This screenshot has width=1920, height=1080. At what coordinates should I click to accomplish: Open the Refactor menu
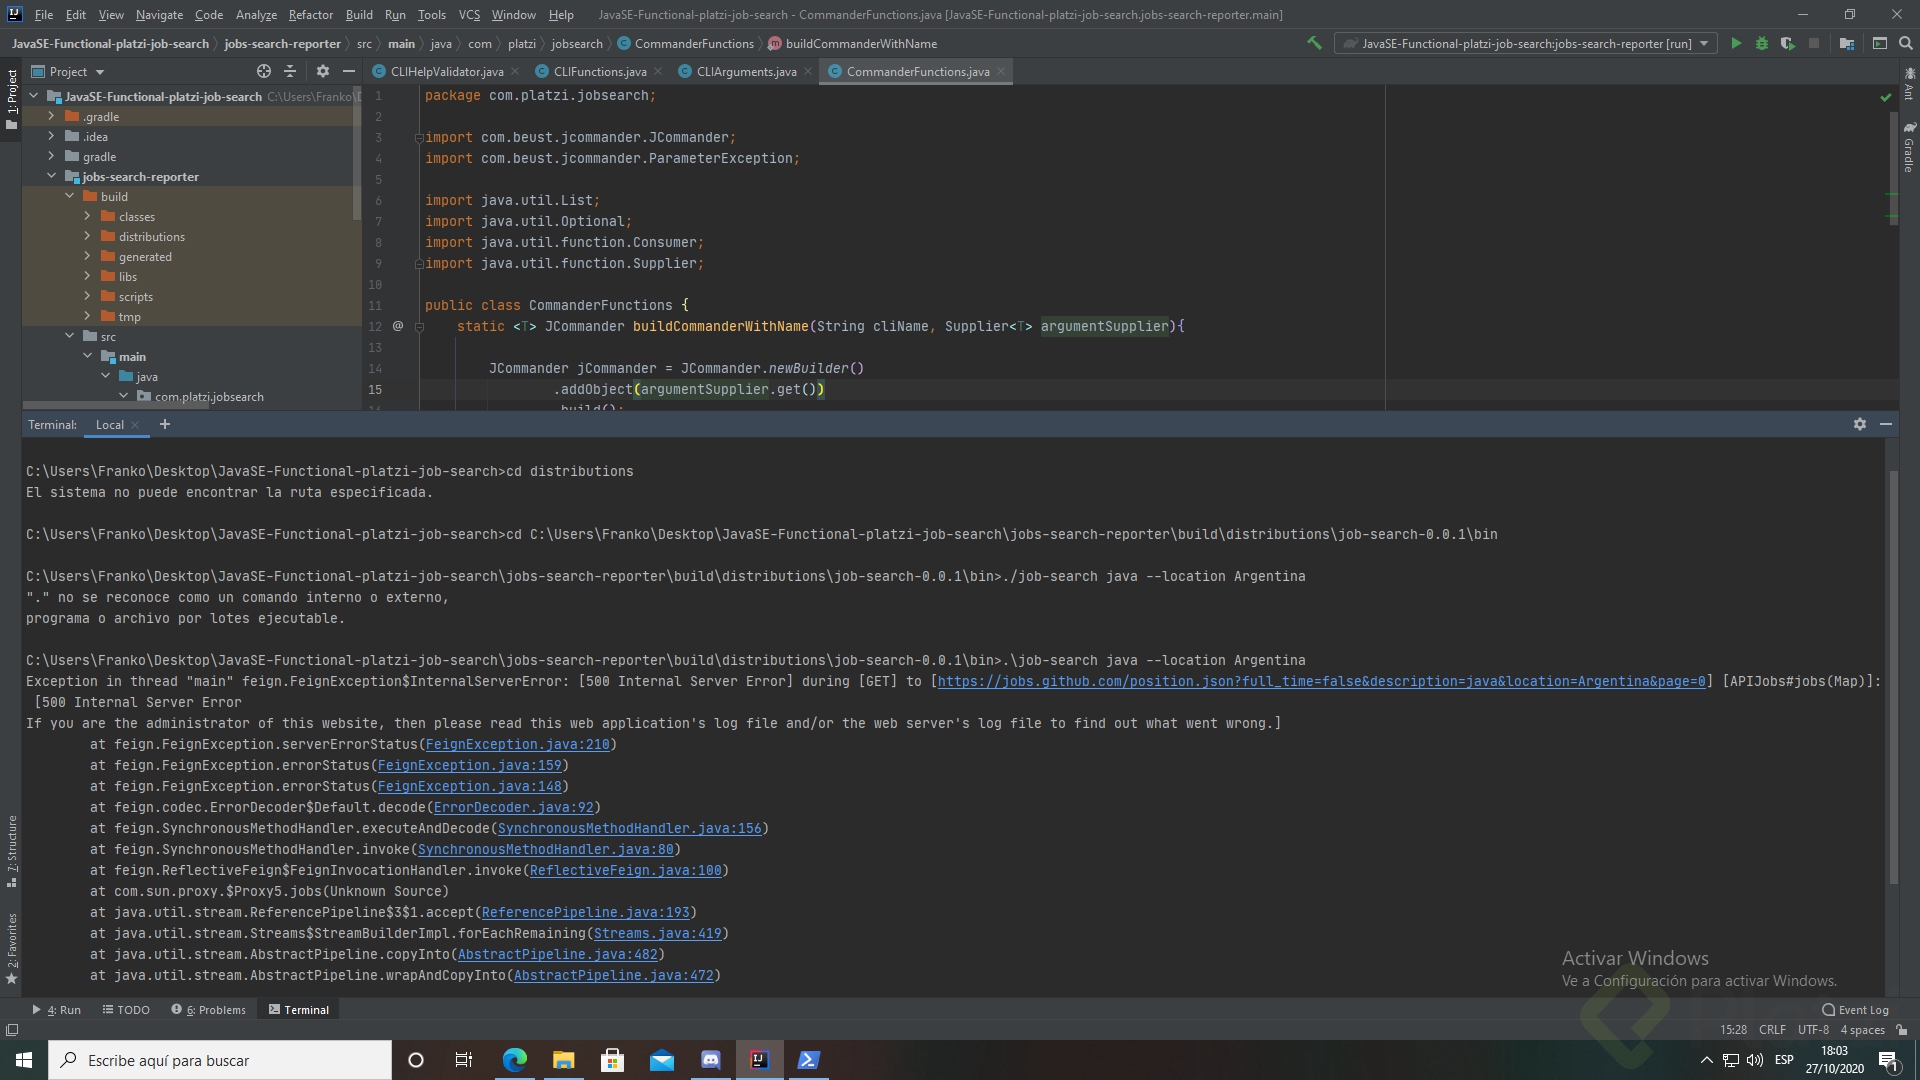310,14
